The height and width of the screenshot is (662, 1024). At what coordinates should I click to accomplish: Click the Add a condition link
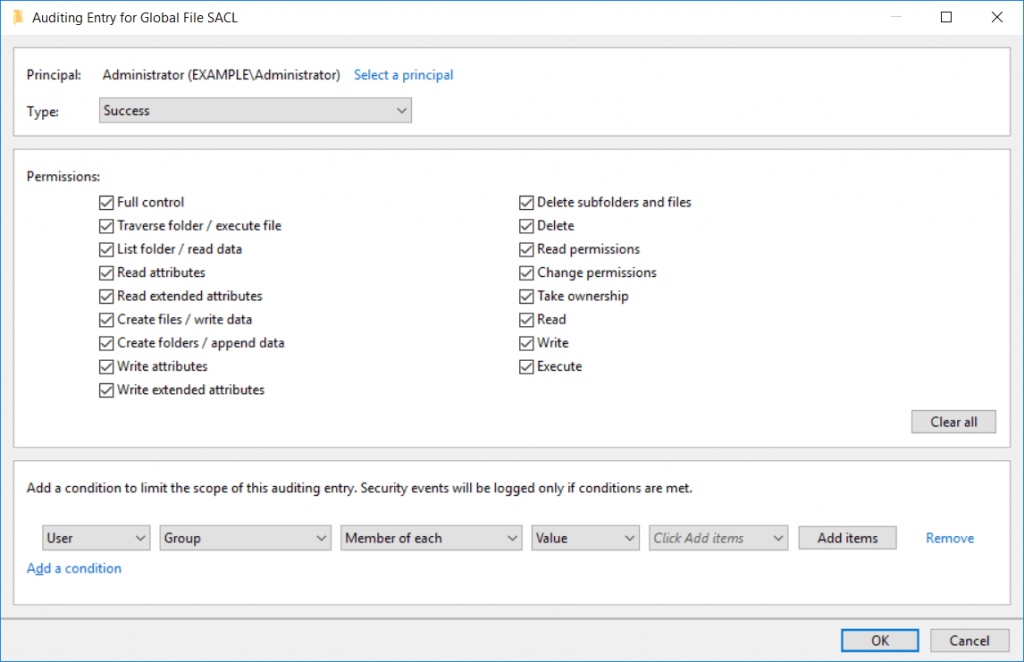coord(74,567)
